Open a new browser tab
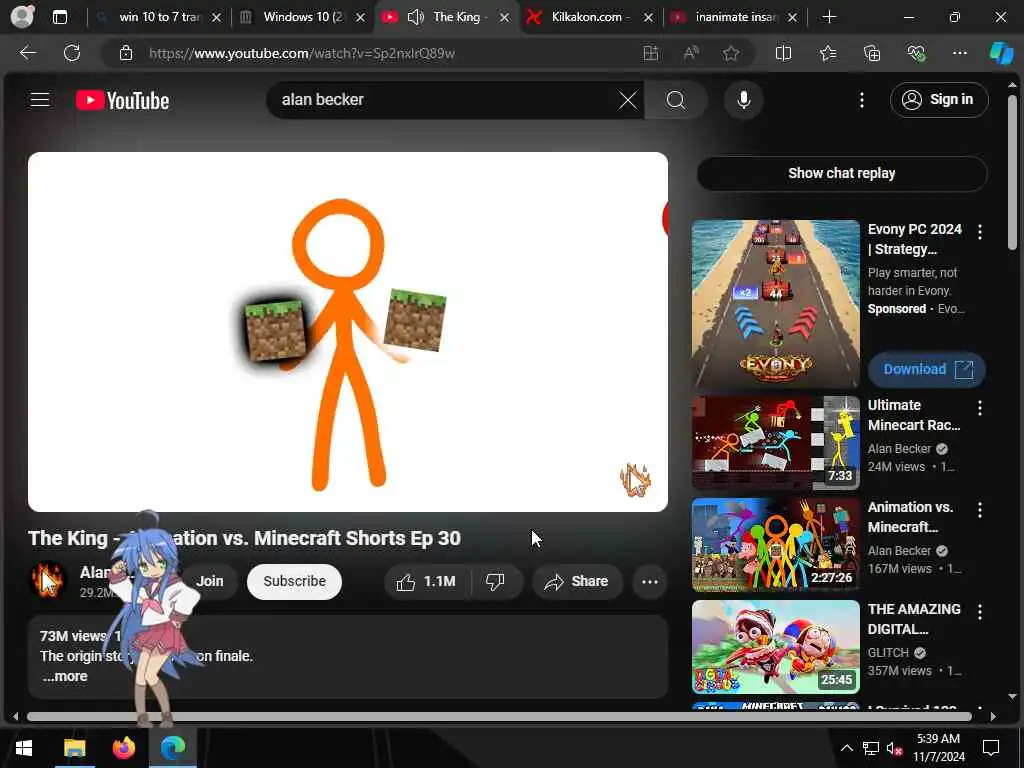The width and height of the screenshot is (1024, 768). [x=829, y=17]
